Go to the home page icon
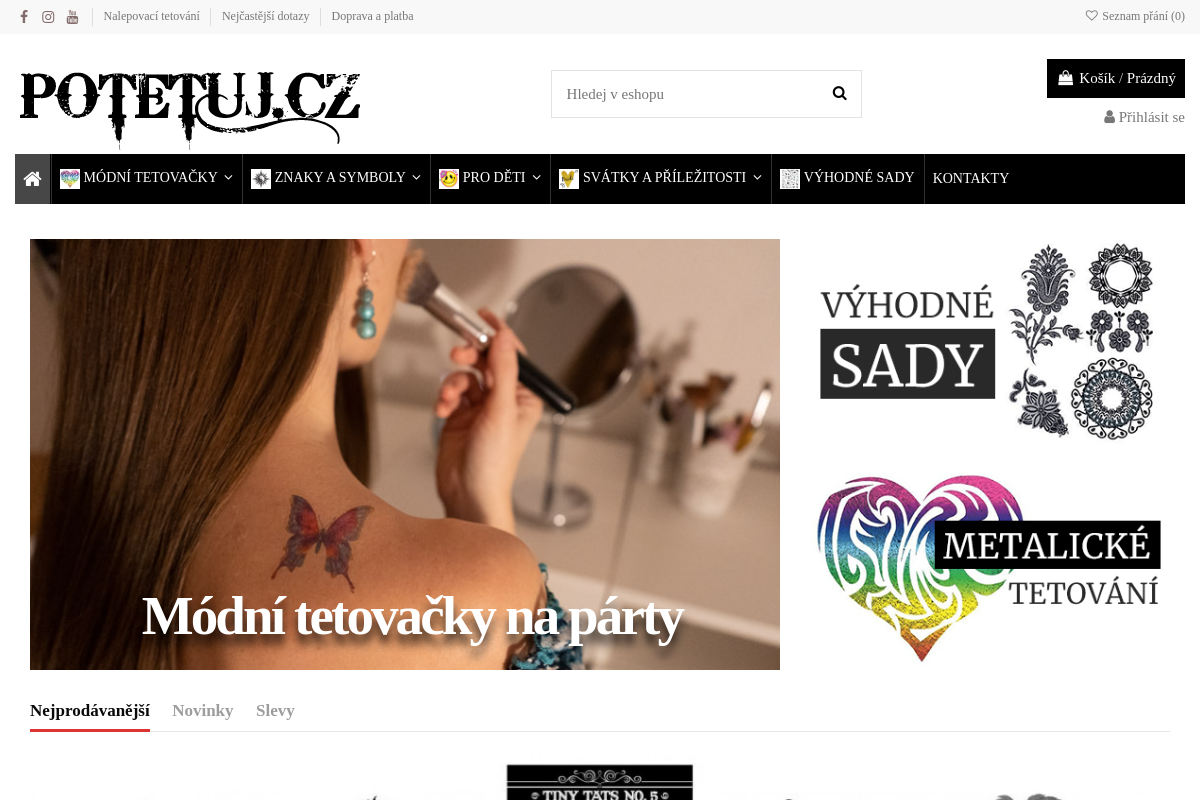This screenshot has width=1200, height=800. (x=32, y=178)
